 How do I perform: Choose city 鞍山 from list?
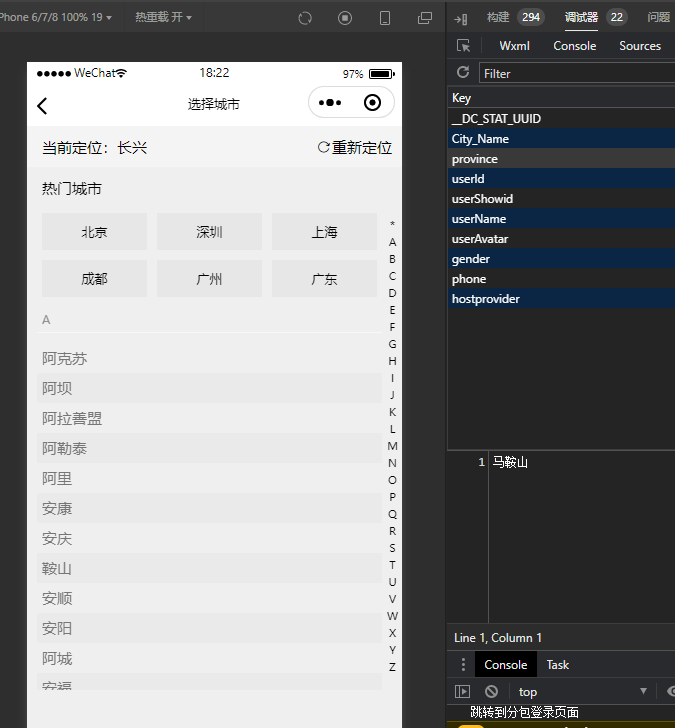point(209,568)
